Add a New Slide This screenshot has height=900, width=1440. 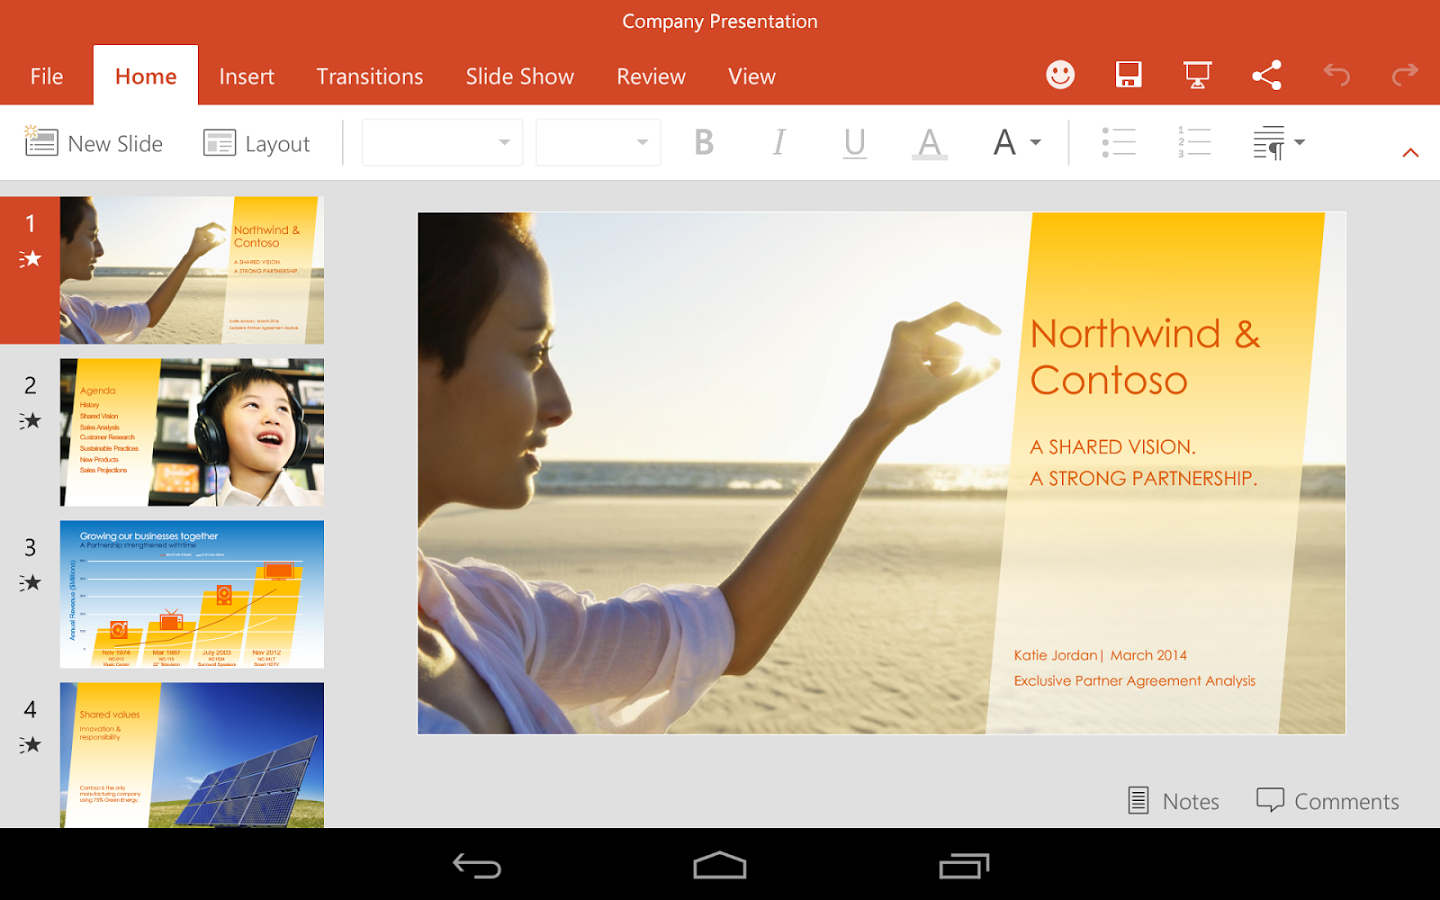(93, 143)
